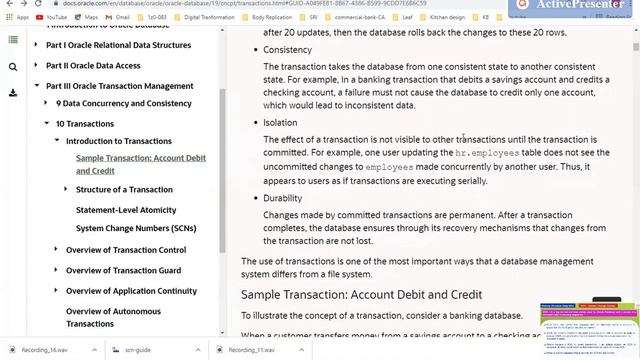Viewport: 640px width, 360px height.
Task: Open the YouTube bookmark
Action: coord(51,17)
